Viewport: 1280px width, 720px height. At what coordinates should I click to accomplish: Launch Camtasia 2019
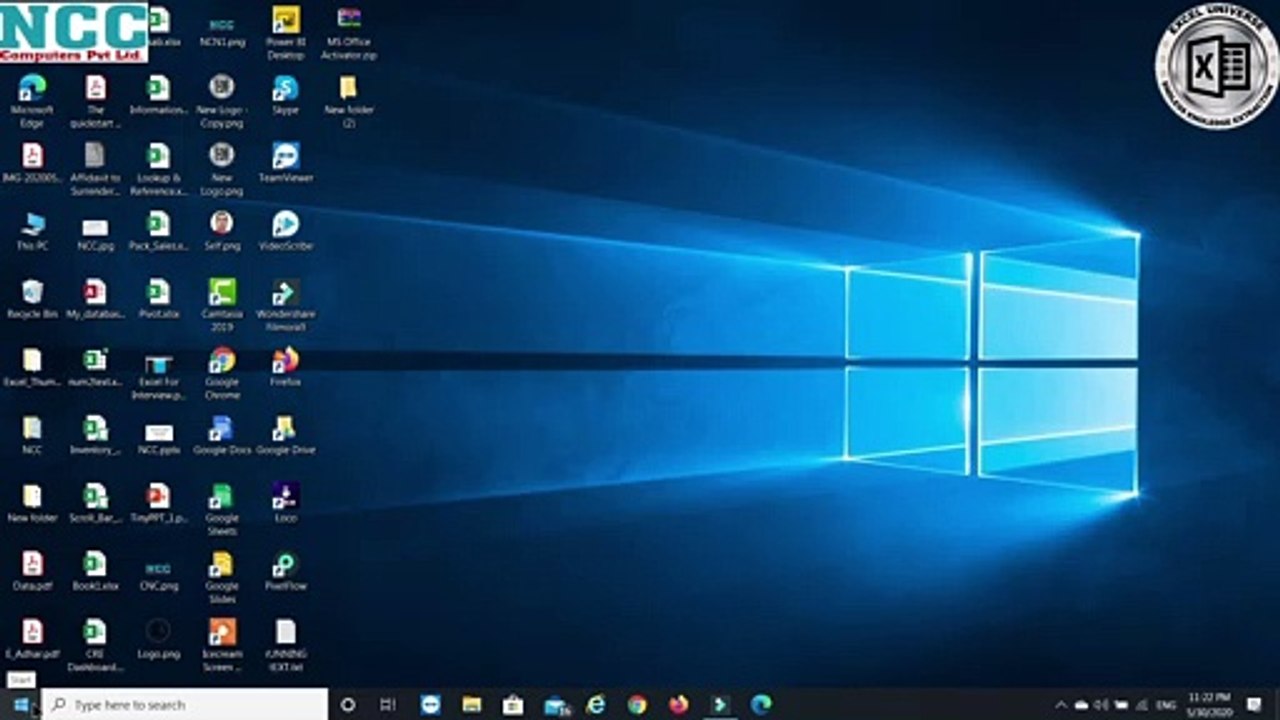click(222, 304)
